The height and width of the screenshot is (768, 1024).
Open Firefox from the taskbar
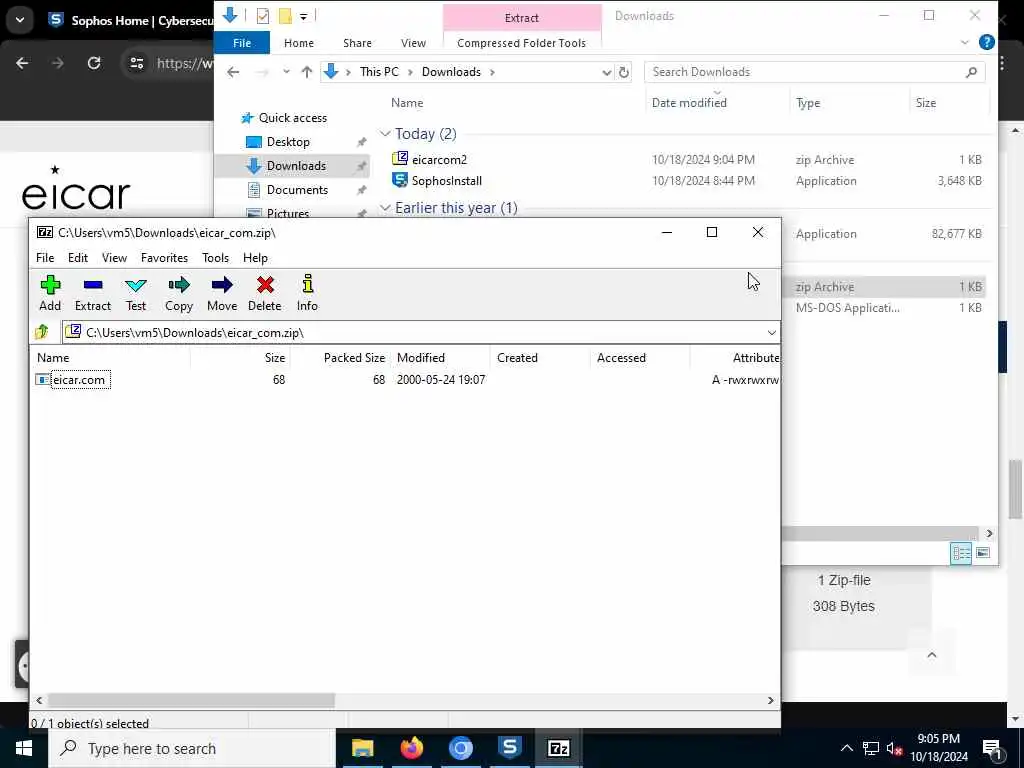(x=411, y=748)
